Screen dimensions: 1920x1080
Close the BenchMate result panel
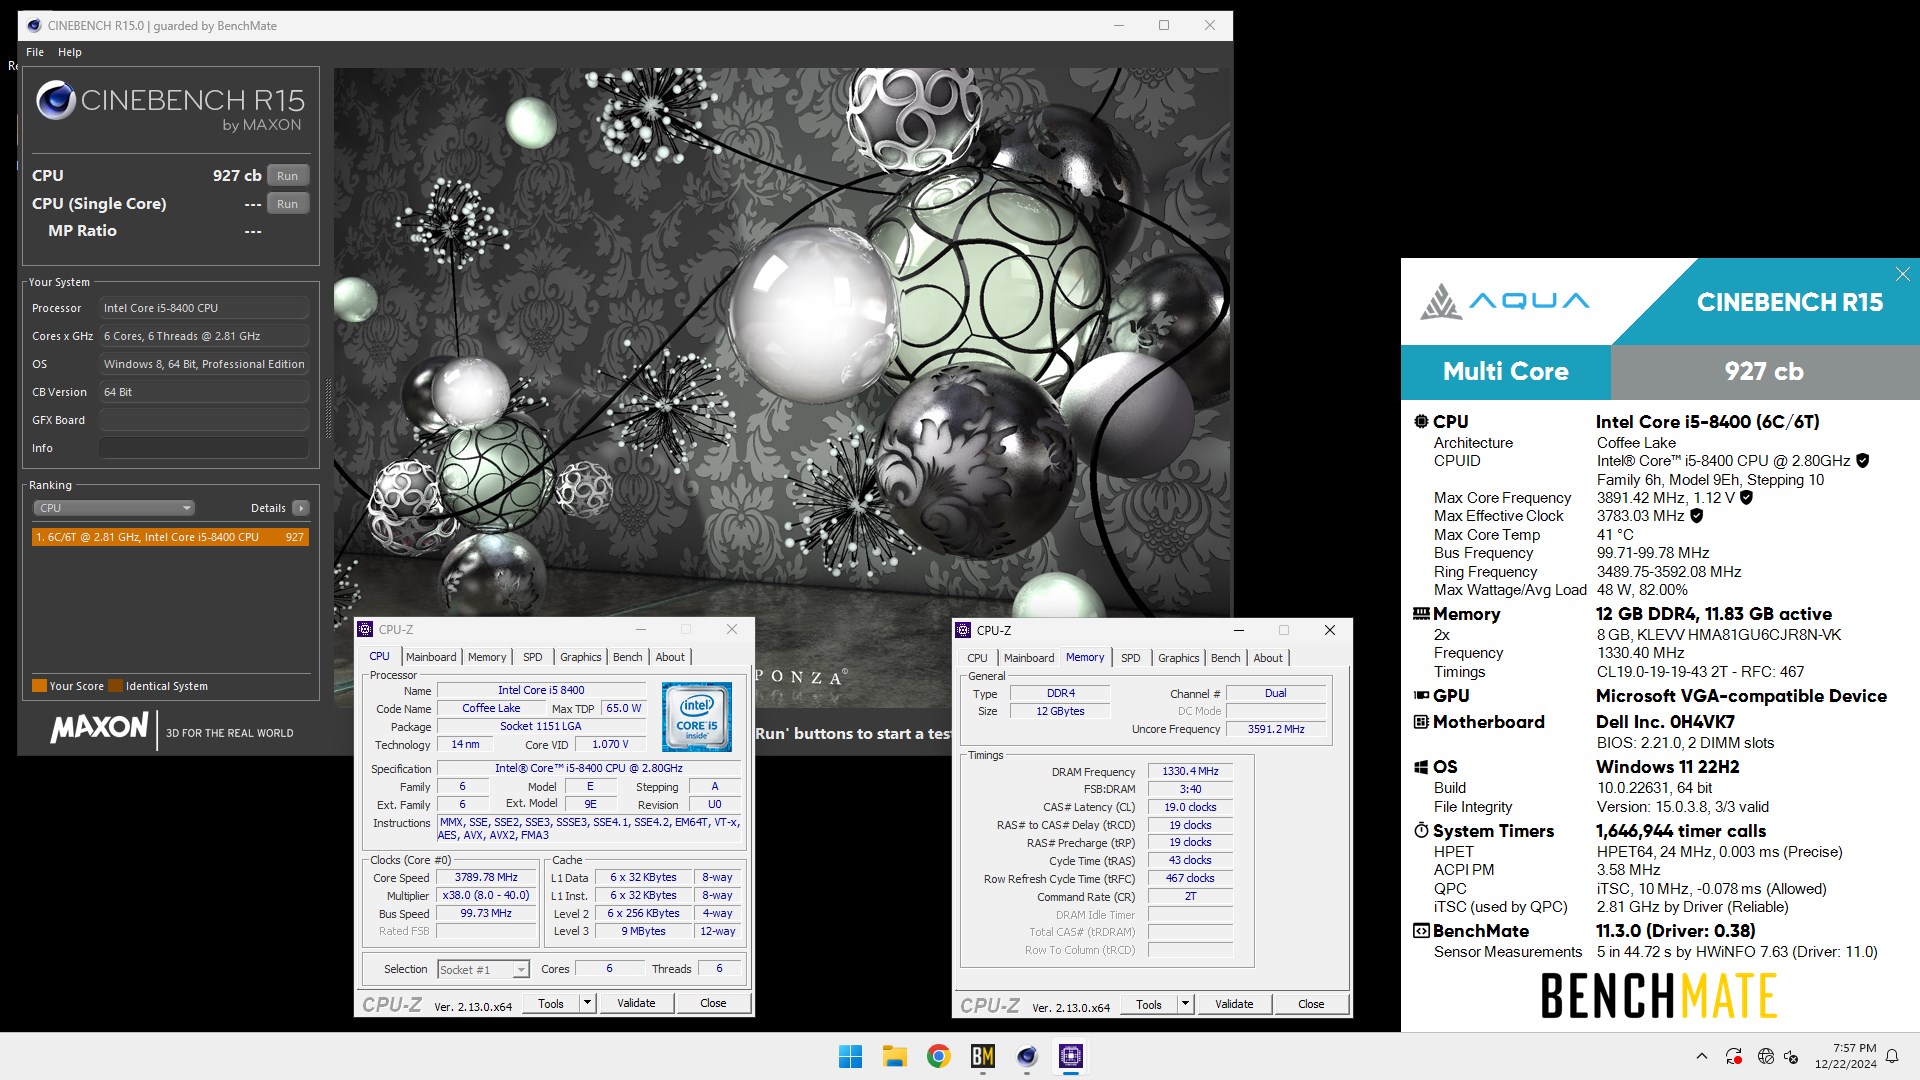[1903, 274]
